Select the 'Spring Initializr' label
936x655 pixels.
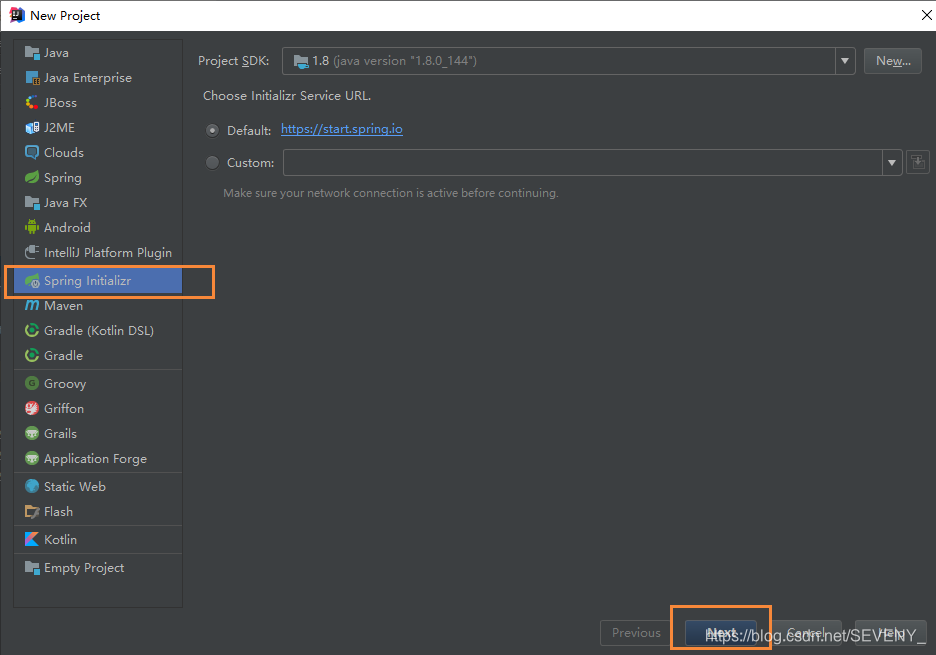(87, 281)
